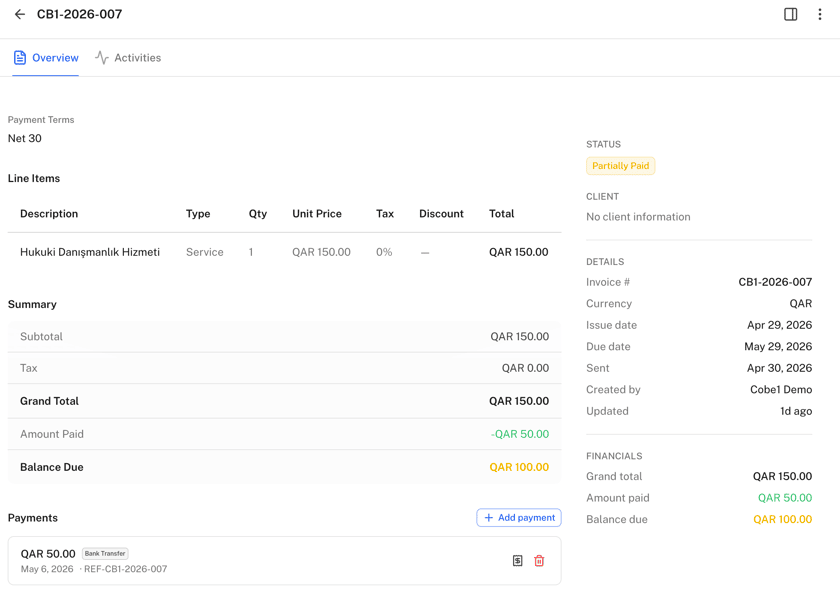Select the Invoice # value CB1-2026-007 in details
This screenshot has height=596, width=840.
775,282
